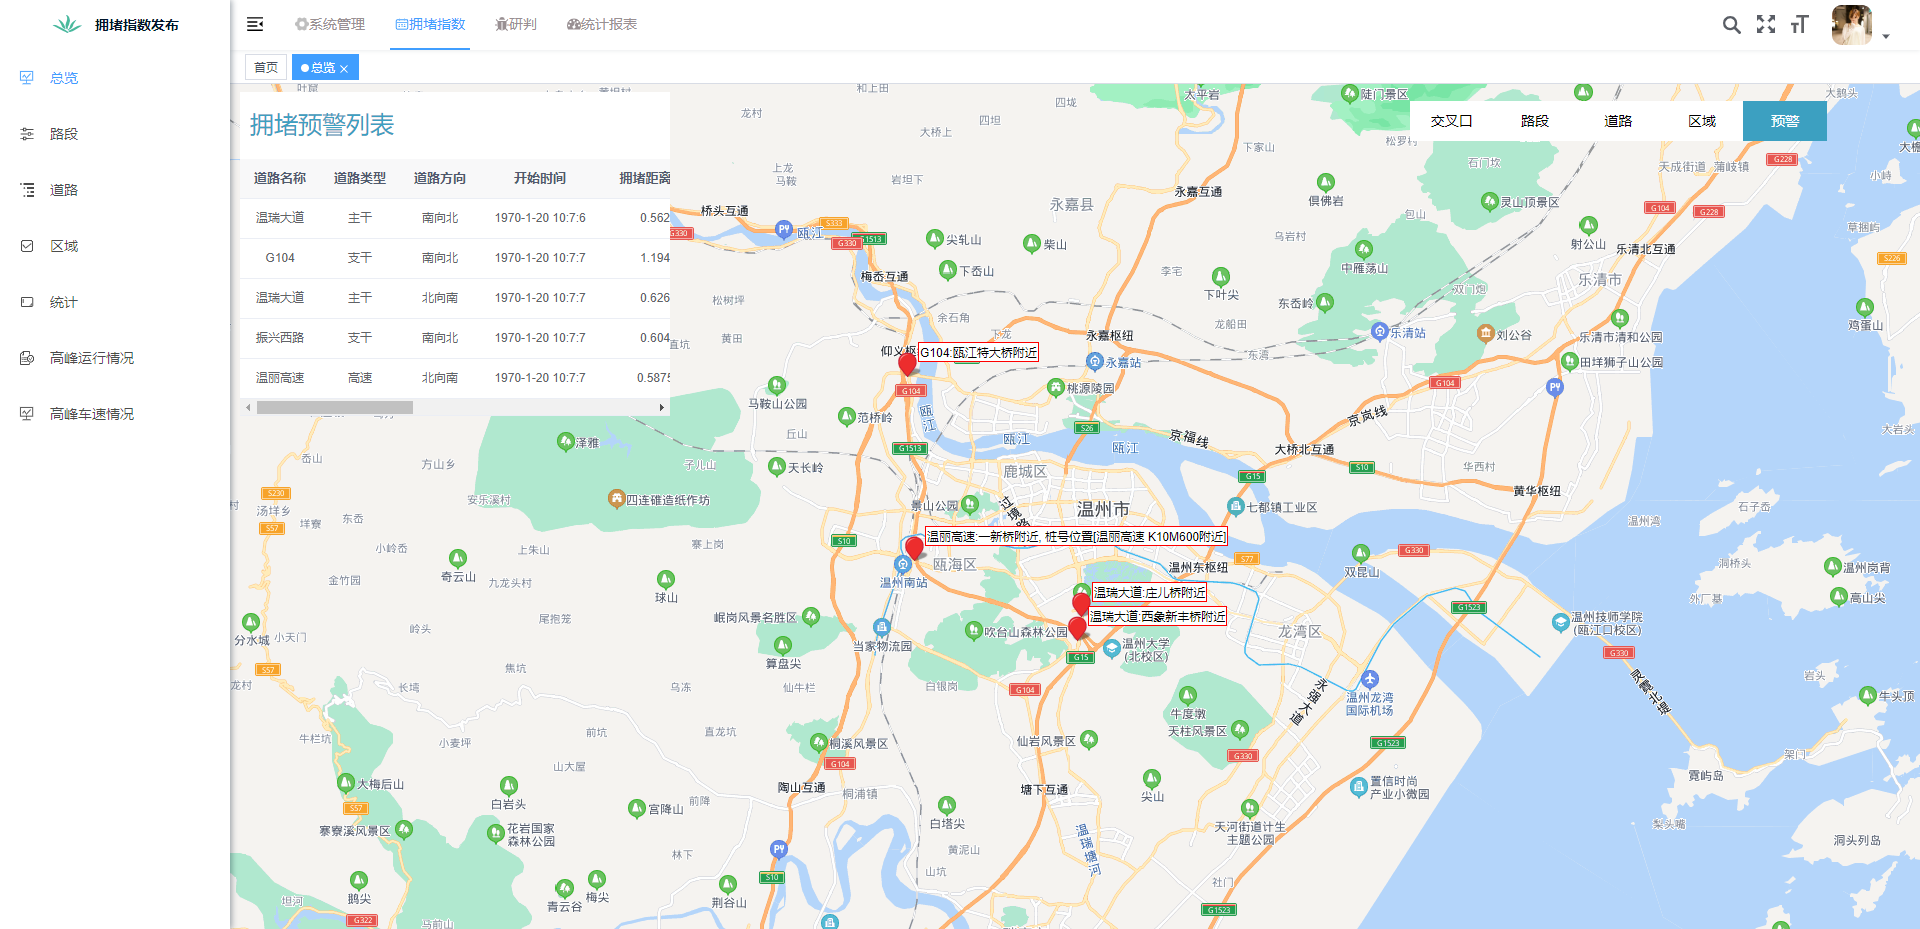Close the 总览 tab with the x
Image resolution: width=1920 pixels, height=929 pixels.
(x=344, y=69)
